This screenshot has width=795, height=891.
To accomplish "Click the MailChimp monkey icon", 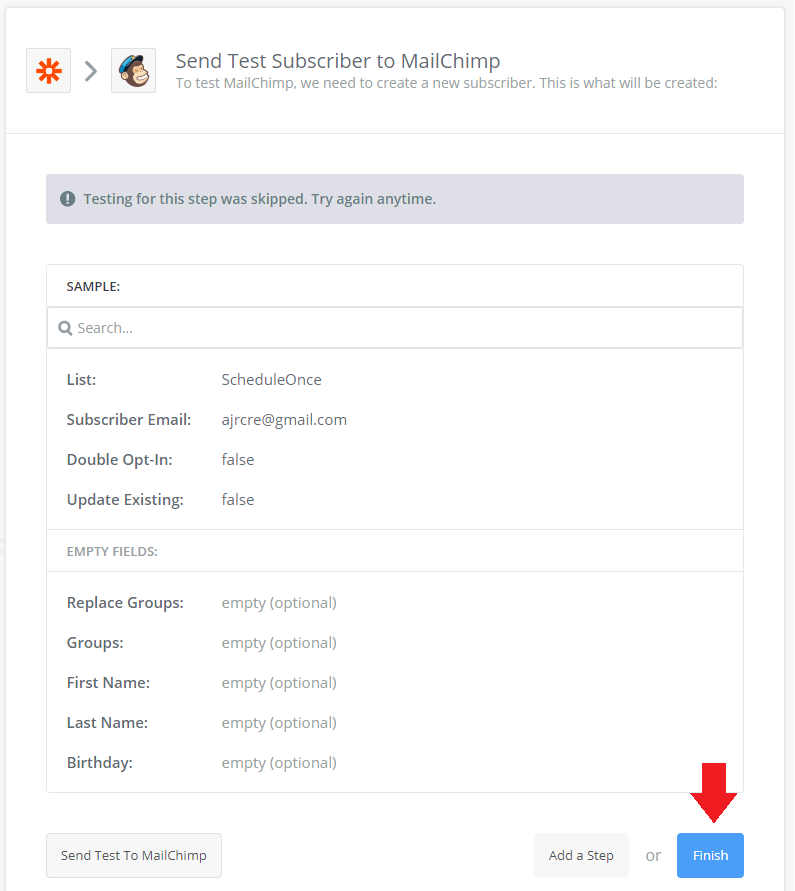I will (x=133, y=71).
